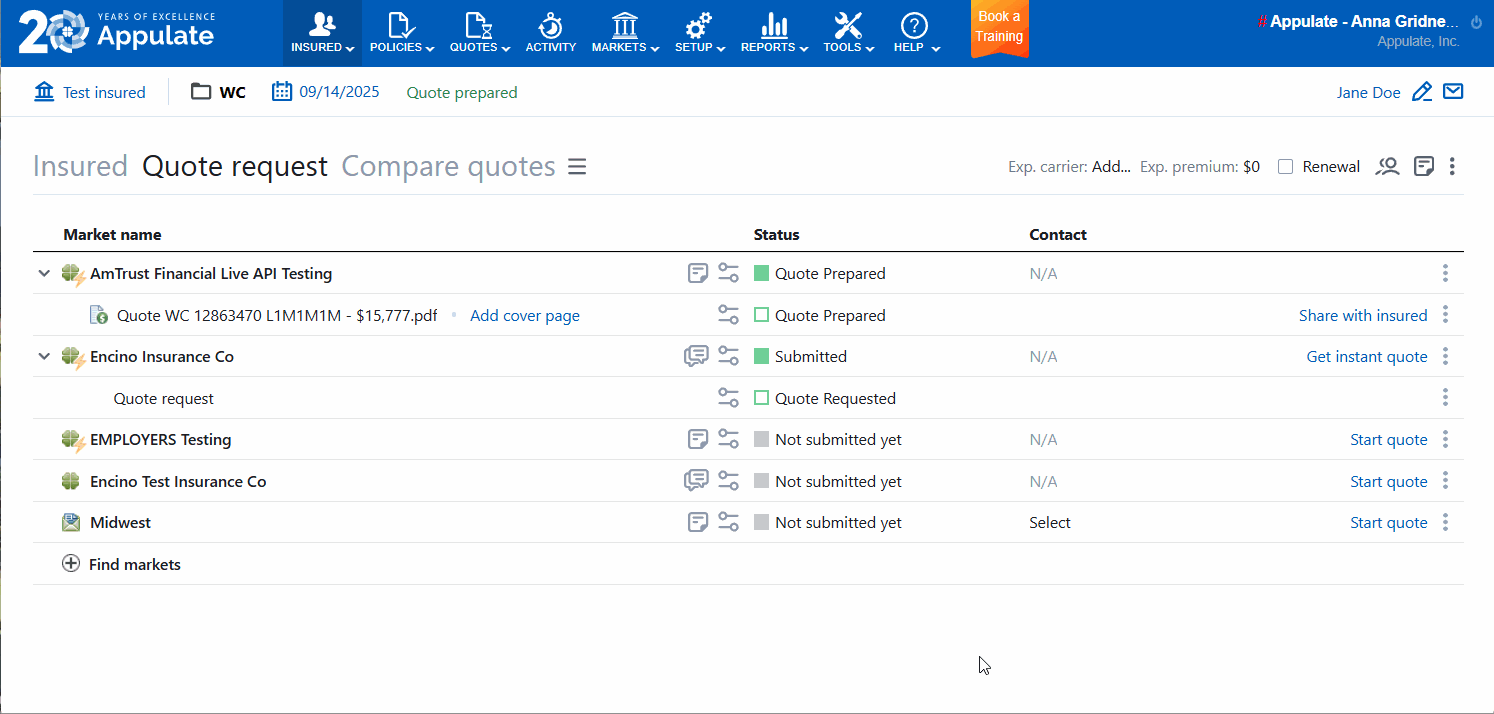
Task: Open sliders icon on Quote request row
Action: (729, 398)
